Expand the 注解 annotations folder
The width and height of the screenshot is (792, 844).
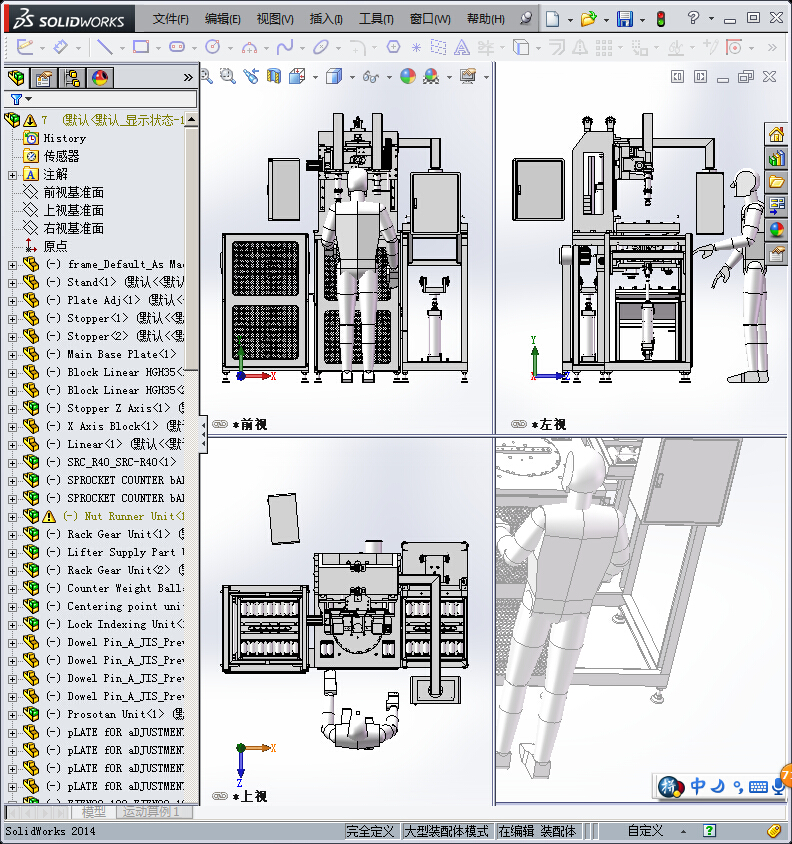tap(12, 175)
